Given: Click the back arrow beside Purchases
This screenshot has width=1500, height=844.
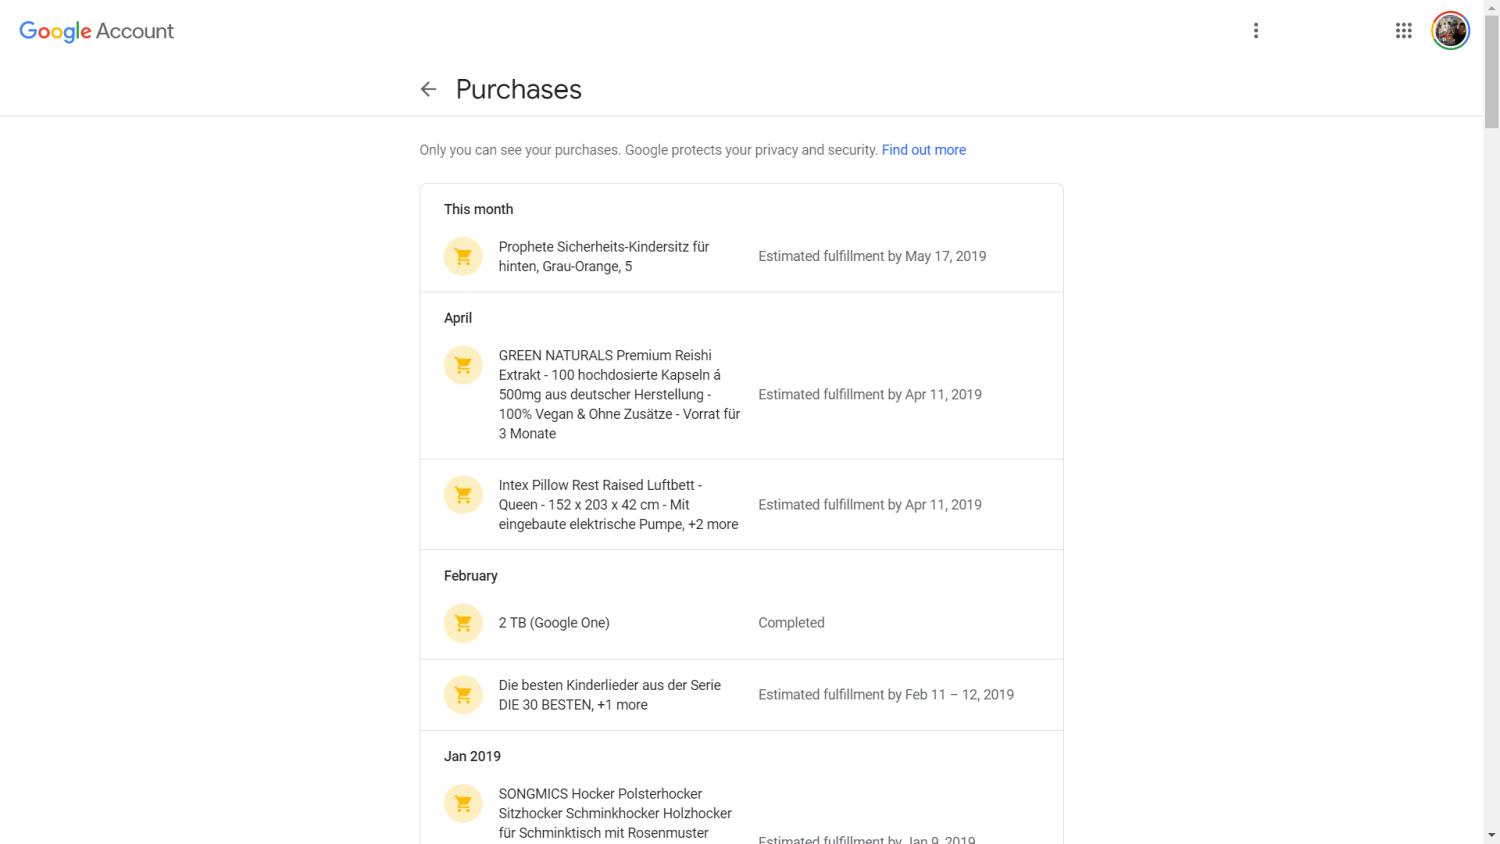Looking at the screenshot, I should [x=428, y=89].
